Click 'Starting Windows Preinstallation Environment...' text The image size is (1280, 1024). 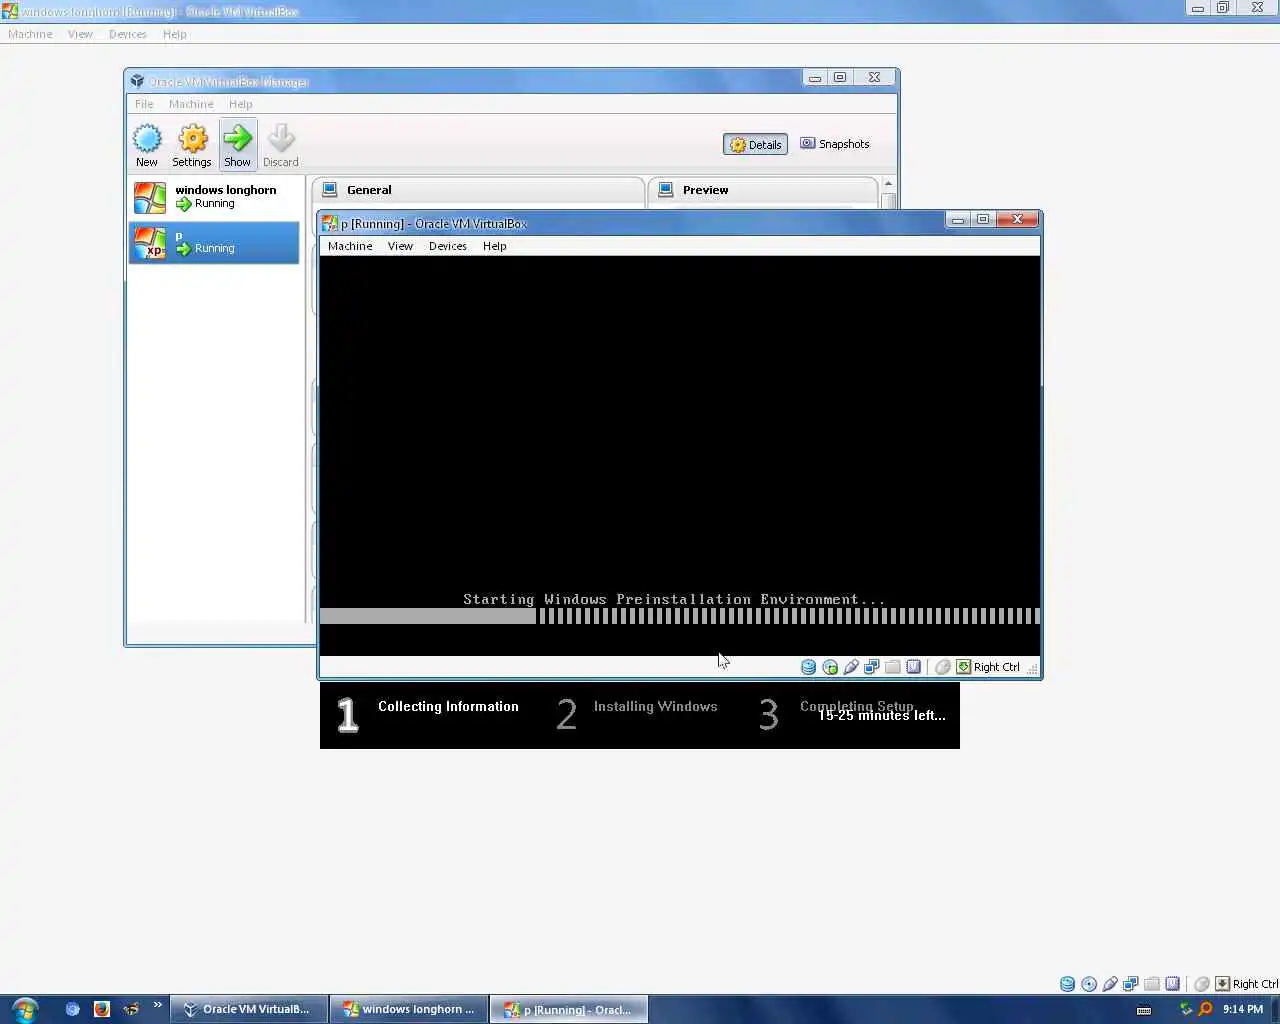(x=674, y=600)
